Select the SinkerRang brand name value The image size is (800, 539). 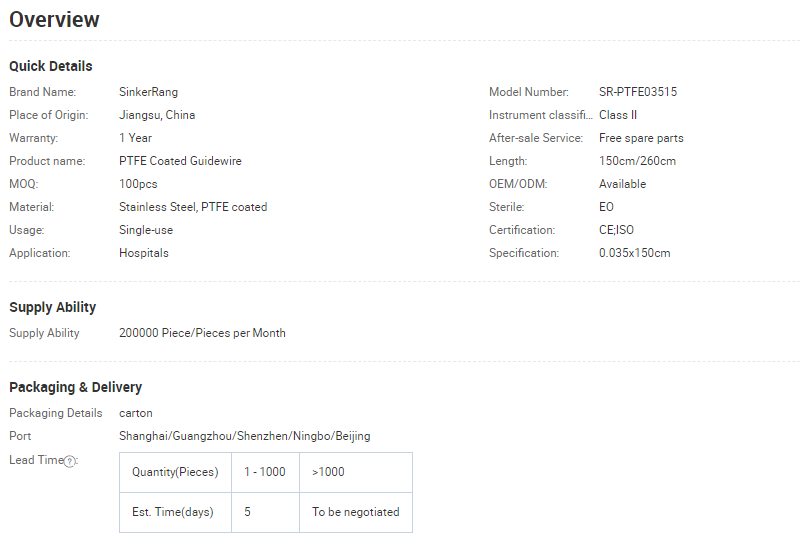(x=148, y=92)
